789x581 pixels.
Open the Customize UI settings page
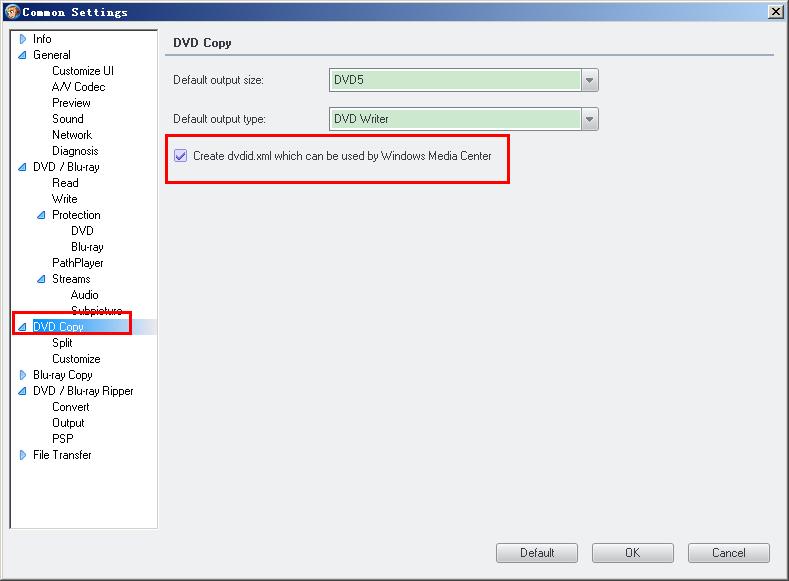pos(83,71)
